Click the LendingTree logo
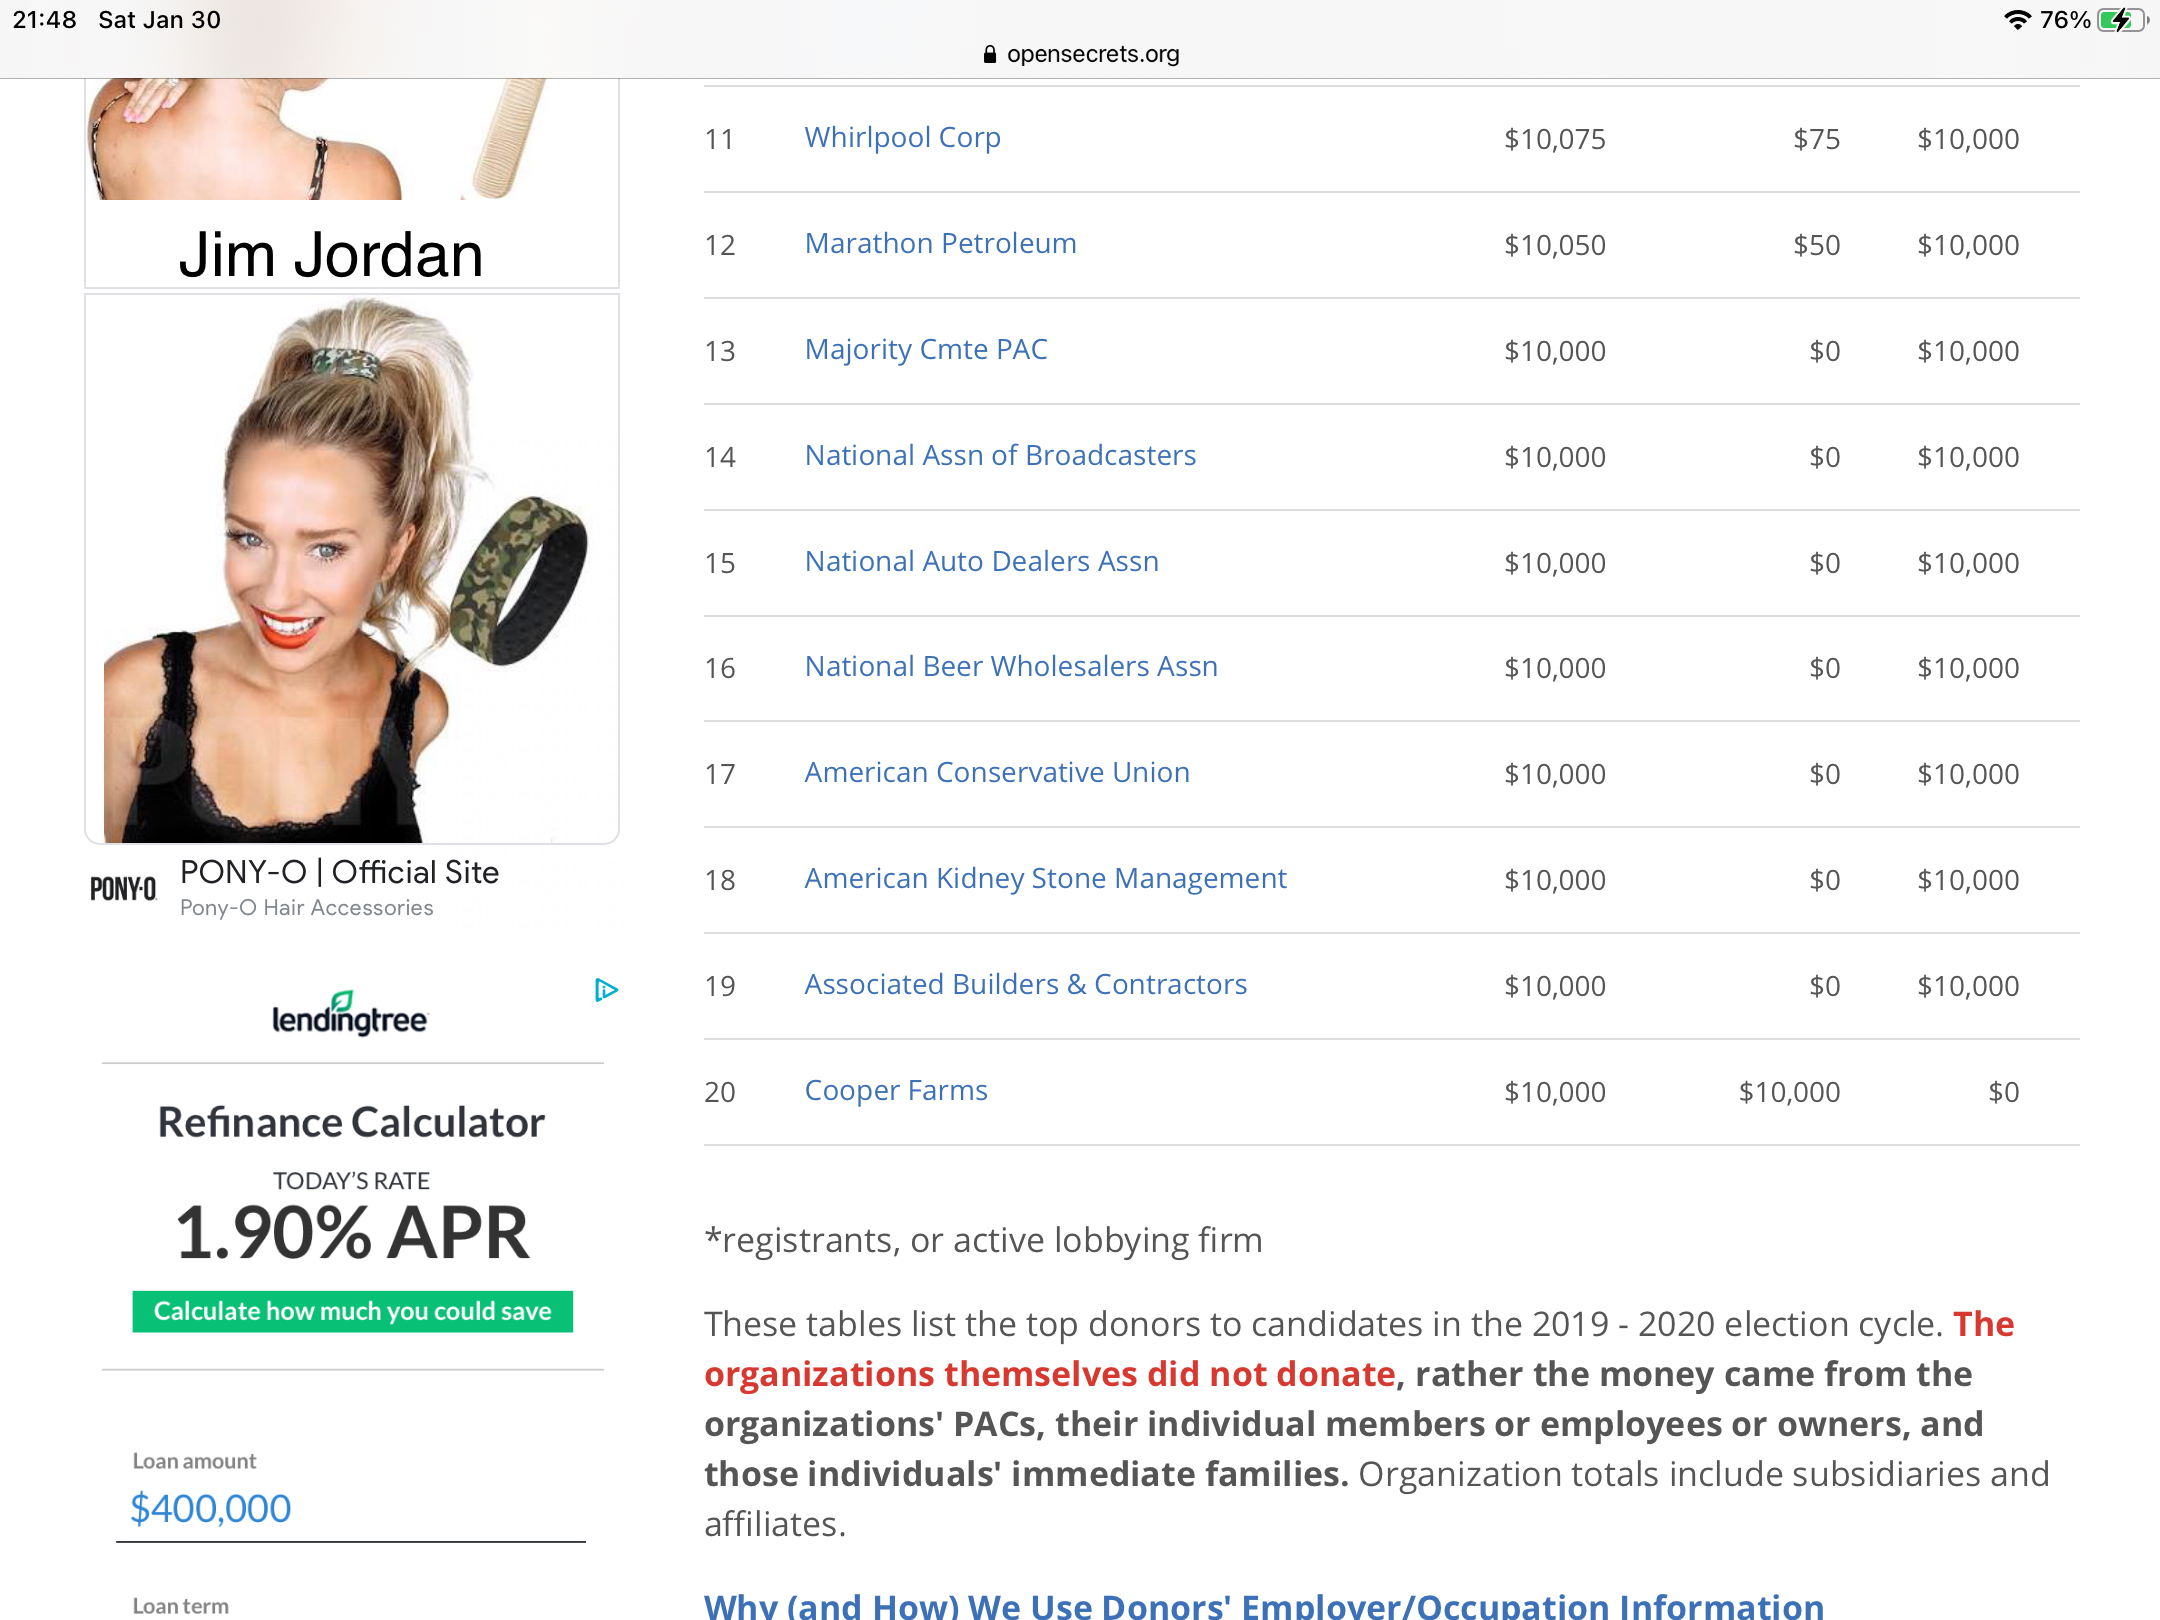Image resolution: width=2160 pixels, height=1620 pixels. pos(350,1015)
